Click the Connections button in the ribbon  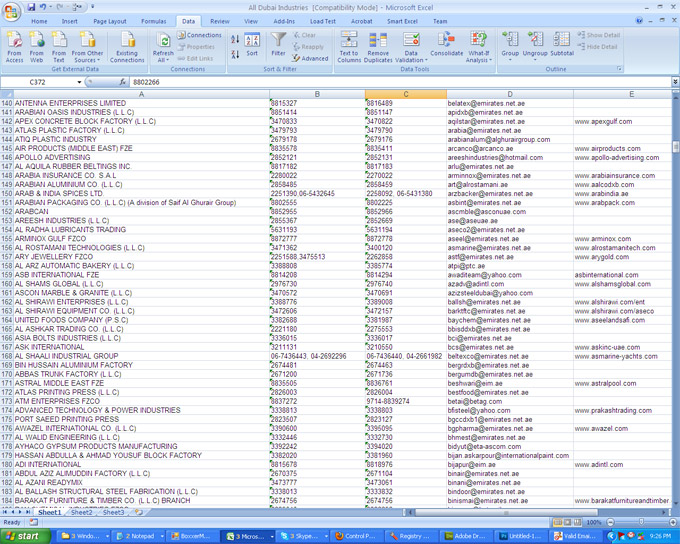[x=200, y=35]
